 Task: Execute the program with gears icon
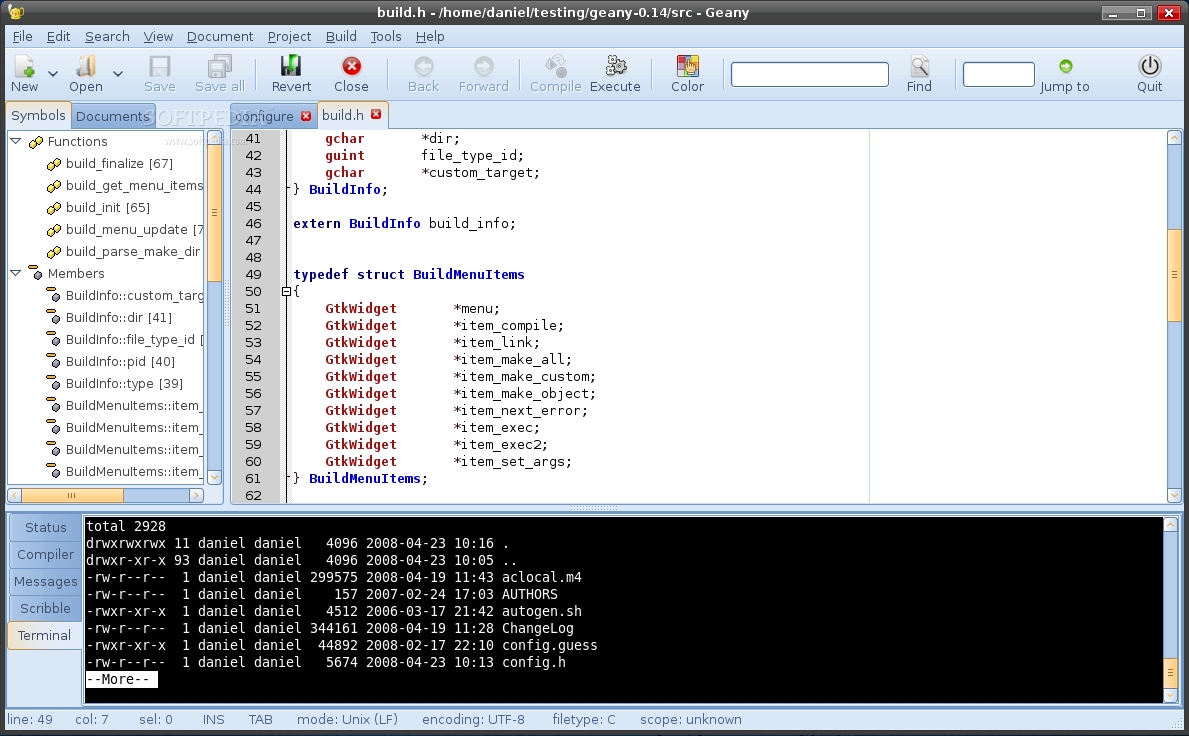(x=616, y=67)
